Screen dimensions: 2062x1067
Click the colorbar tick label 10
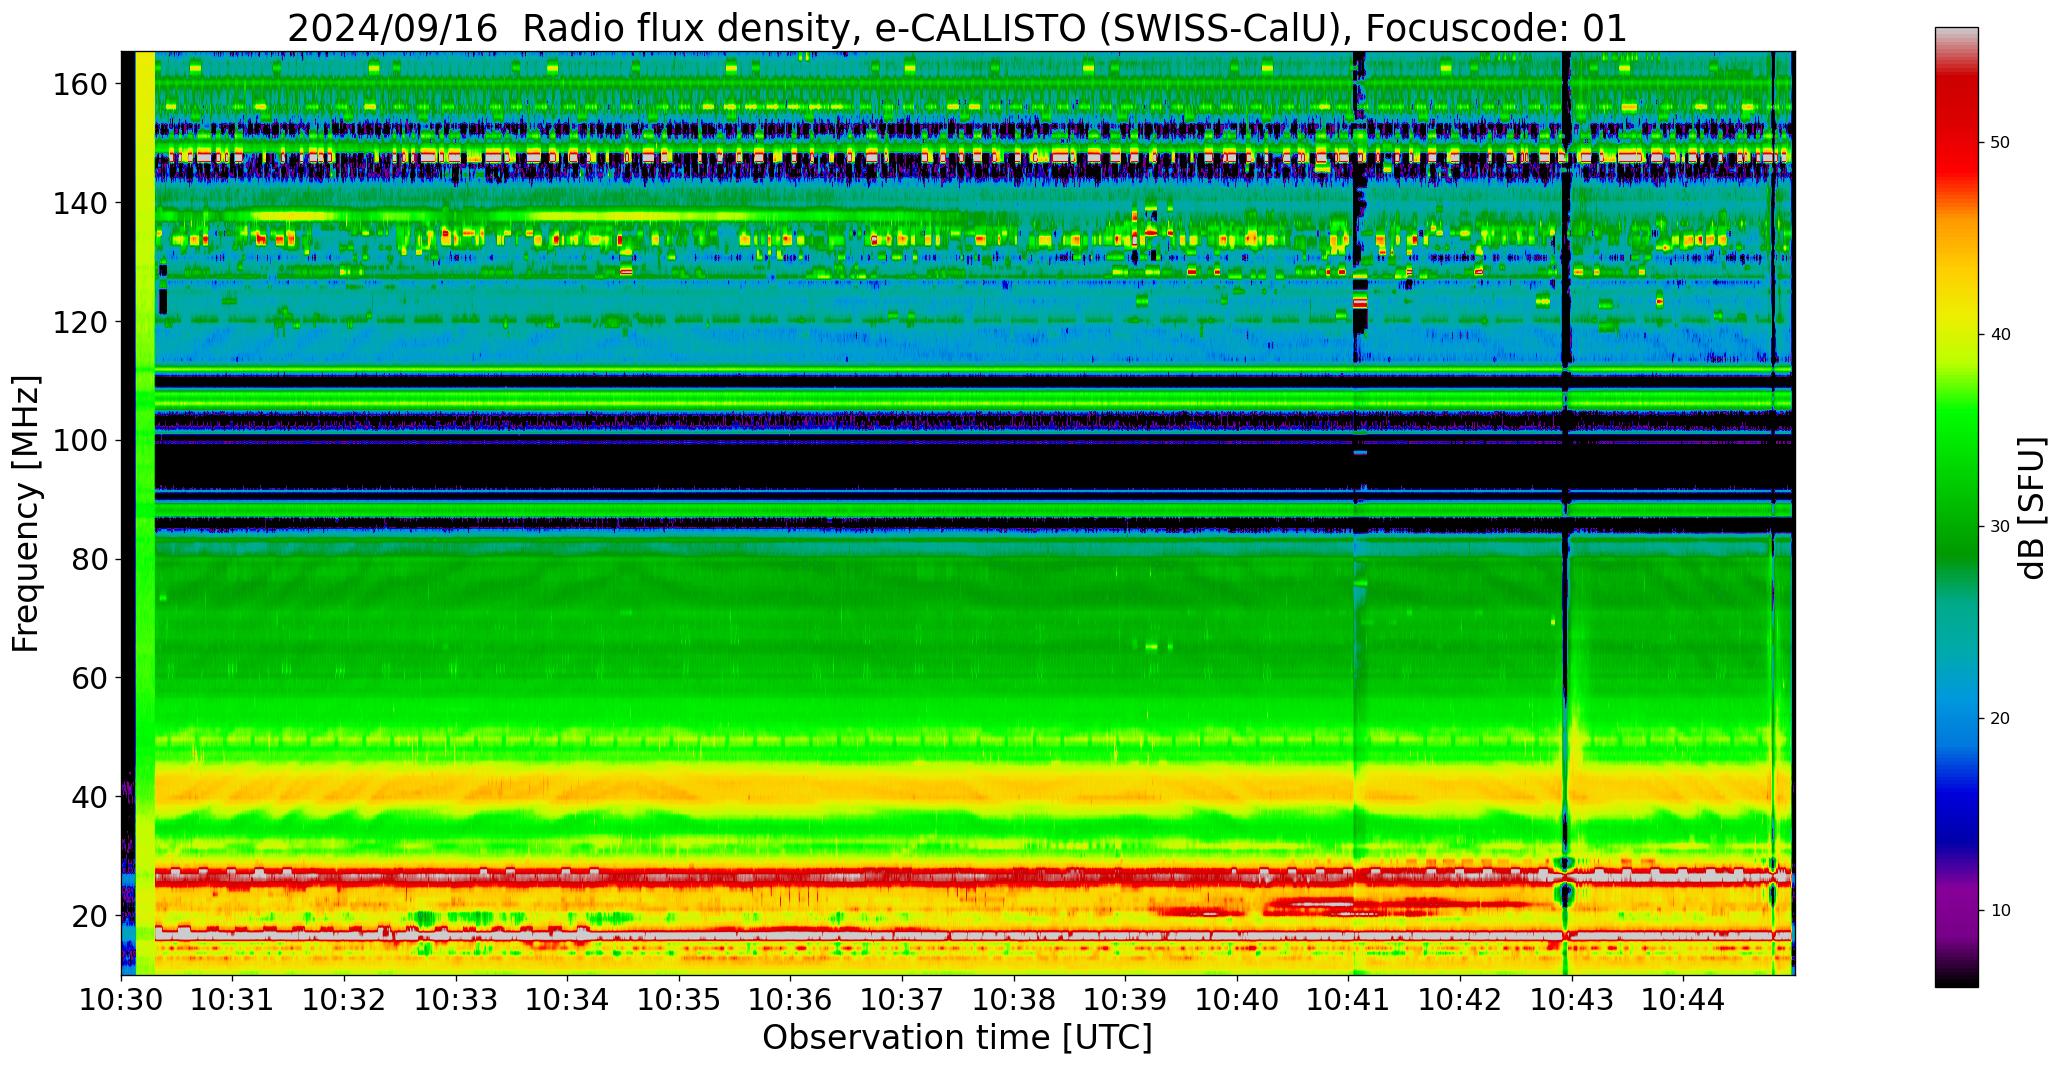pos(2000,911)
